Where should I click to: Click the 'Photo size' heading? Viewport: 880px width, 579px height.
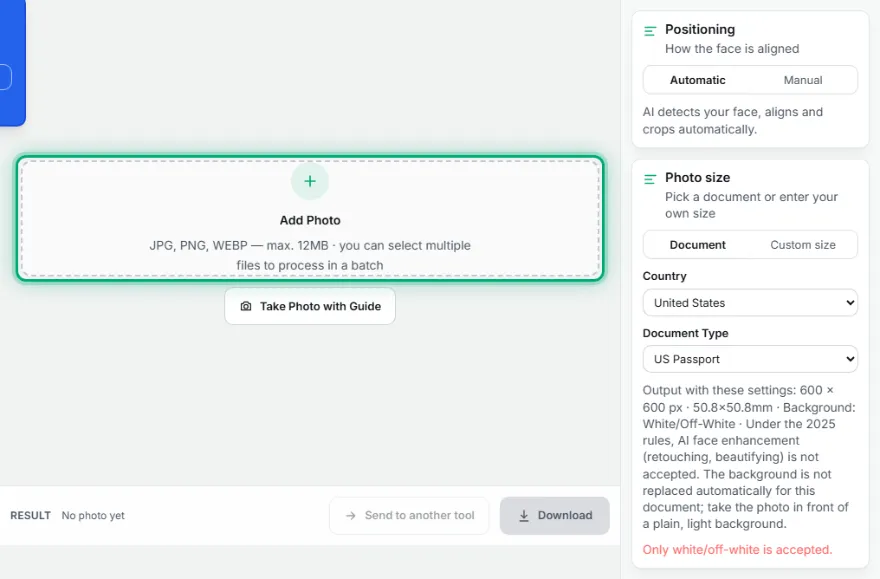[698, 178]
